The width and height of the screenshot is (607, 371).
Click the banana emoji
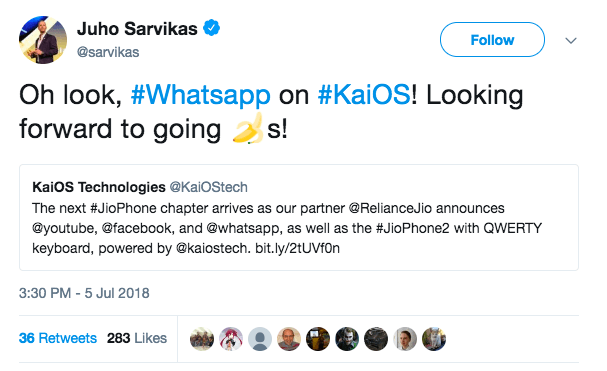248,129
